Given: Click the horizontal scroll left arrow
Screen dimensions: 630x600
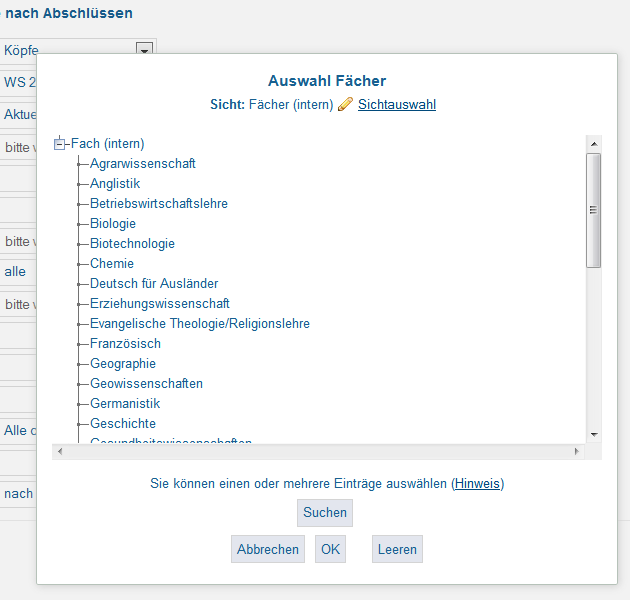Looking at the screenshot, I should (60, 451).
